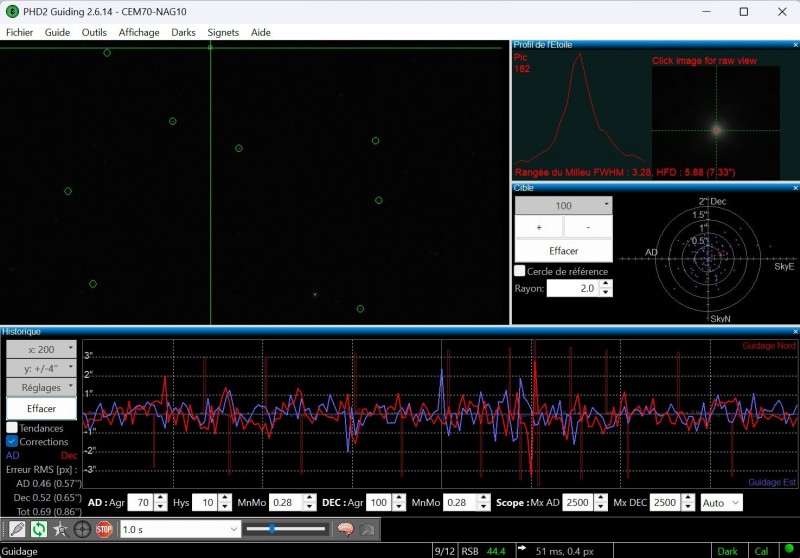The width and height of the screenshot is (800, 558).
Task: Open the Guide menu
Action: [x=57, y=32]
